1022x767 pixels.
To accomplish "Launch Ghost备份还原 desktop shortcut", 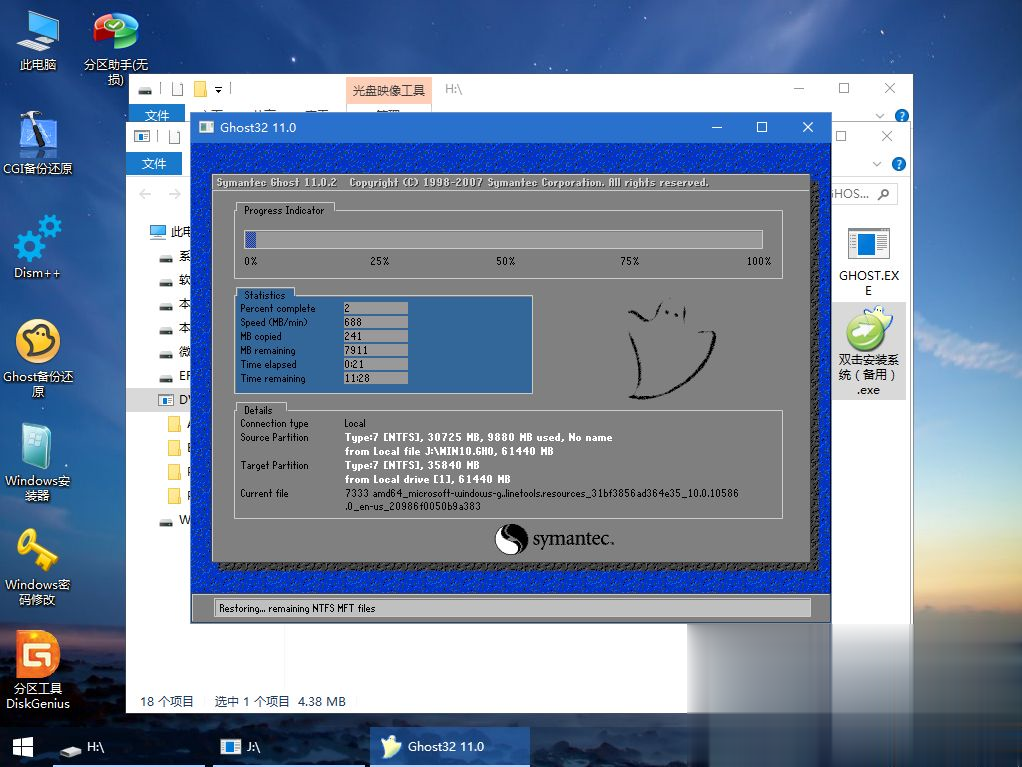I will tap(38, 358).
